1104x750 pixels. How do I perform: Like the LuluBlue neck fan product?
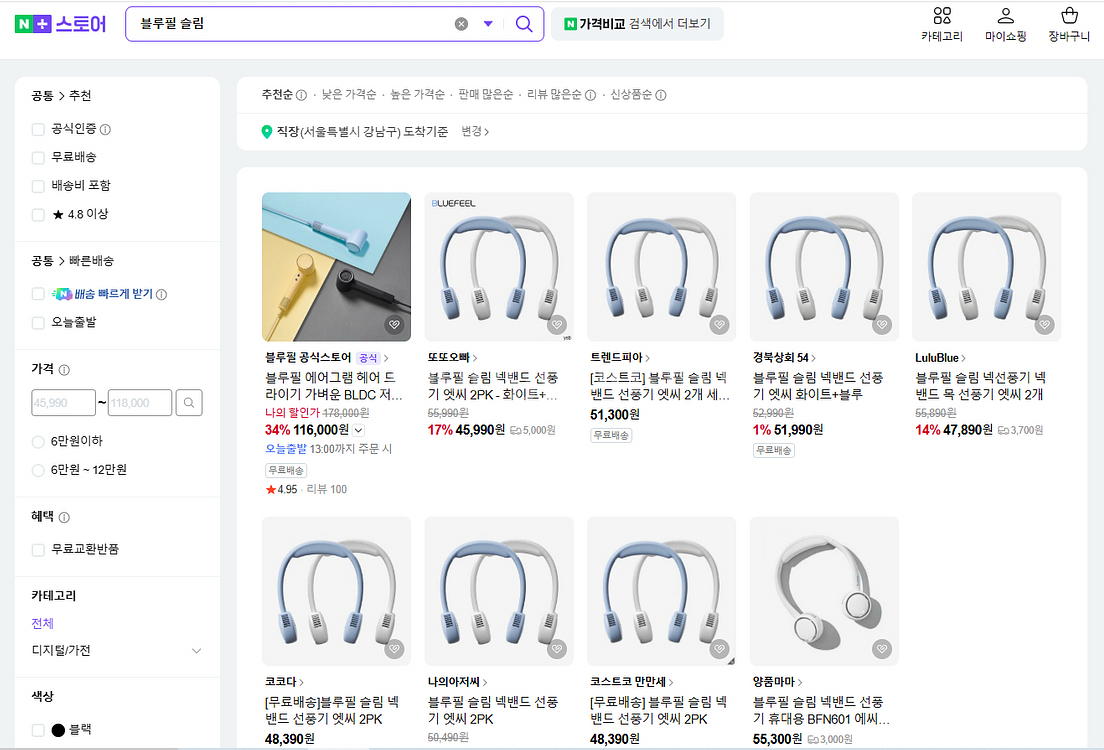click(x=1044, y=325)
